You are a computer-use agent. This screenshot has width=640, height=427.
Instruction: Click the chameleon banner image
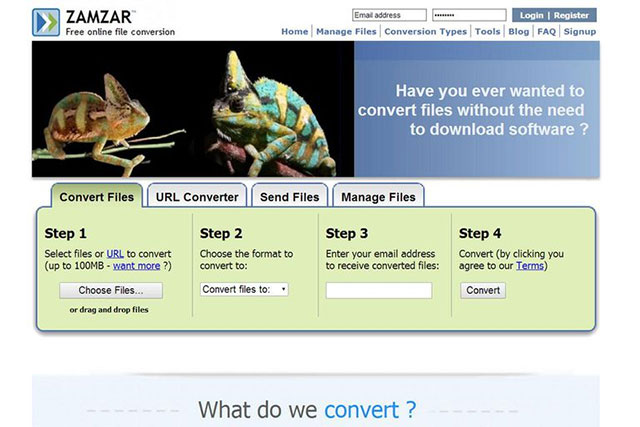point(192,108)
